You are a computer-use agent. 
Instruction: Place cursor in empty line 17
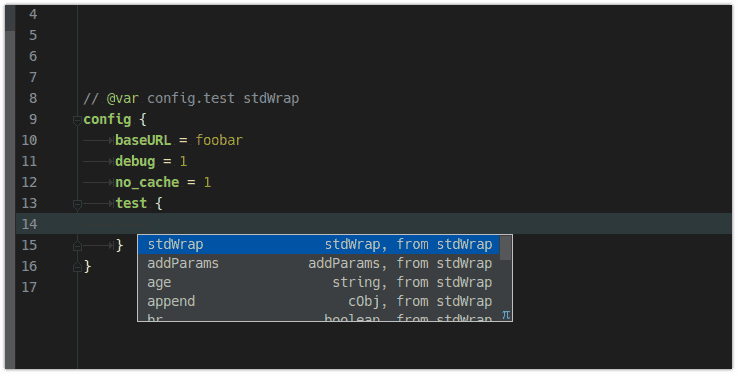(376, 287)
